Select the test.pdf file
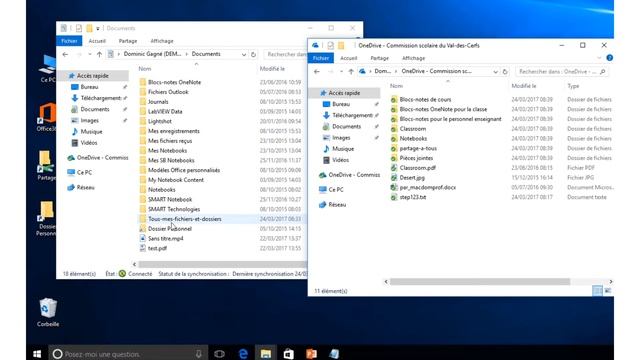The image size is (640, 360). (157, 248)
